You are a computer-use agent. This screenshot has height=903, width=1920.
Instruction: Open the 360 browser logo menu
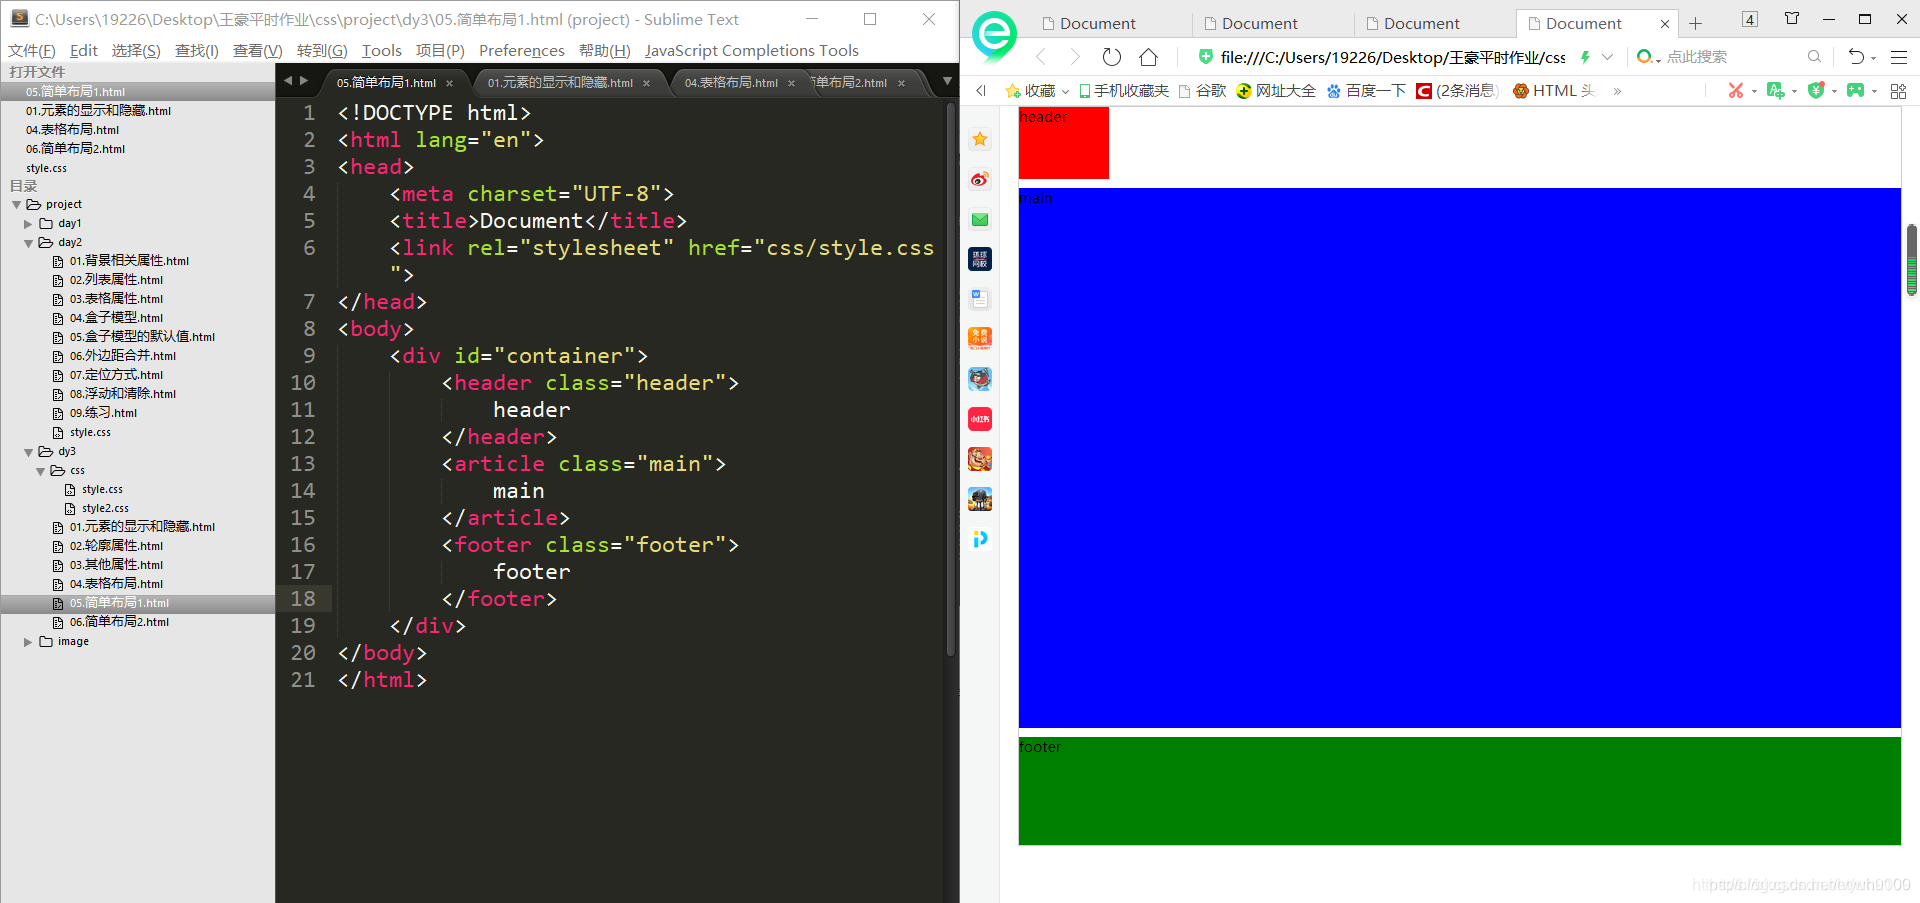coord(993,36)
